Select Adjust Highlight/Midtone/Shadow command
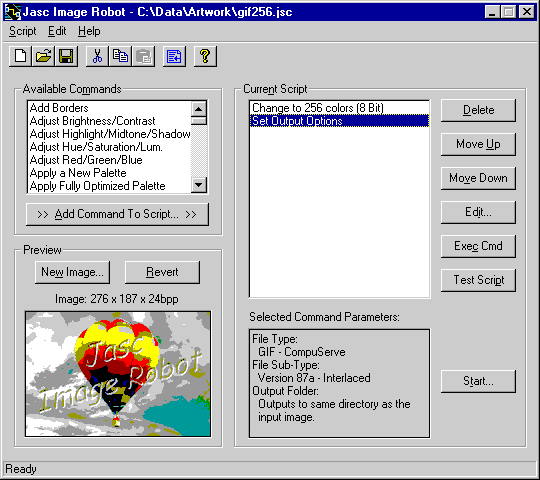 click(109, 134)
